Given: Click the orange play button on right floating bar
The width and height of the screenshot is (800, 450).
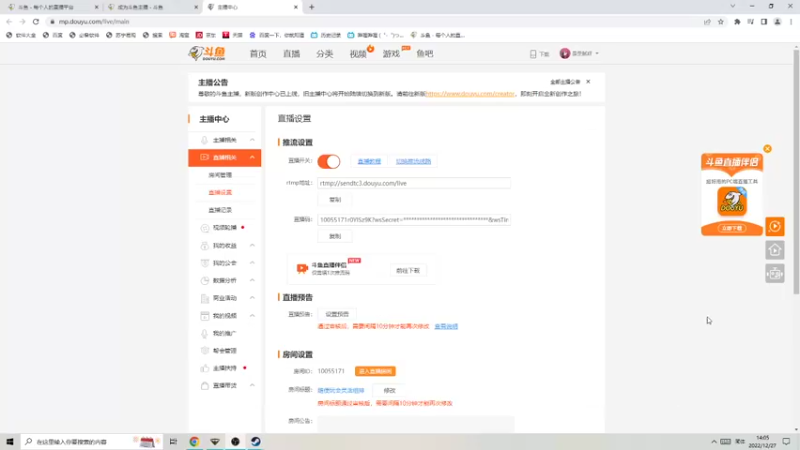Looking at the screenshot, I should pos(774,227).
